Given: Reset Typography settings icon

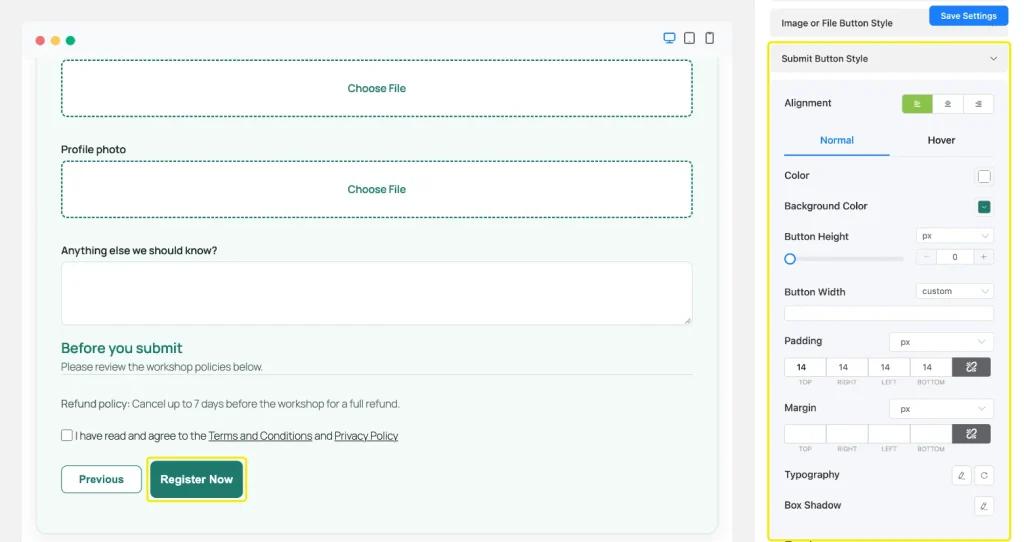Looking at the screenshot, I should pyautogui.click(x=984, y=475).
